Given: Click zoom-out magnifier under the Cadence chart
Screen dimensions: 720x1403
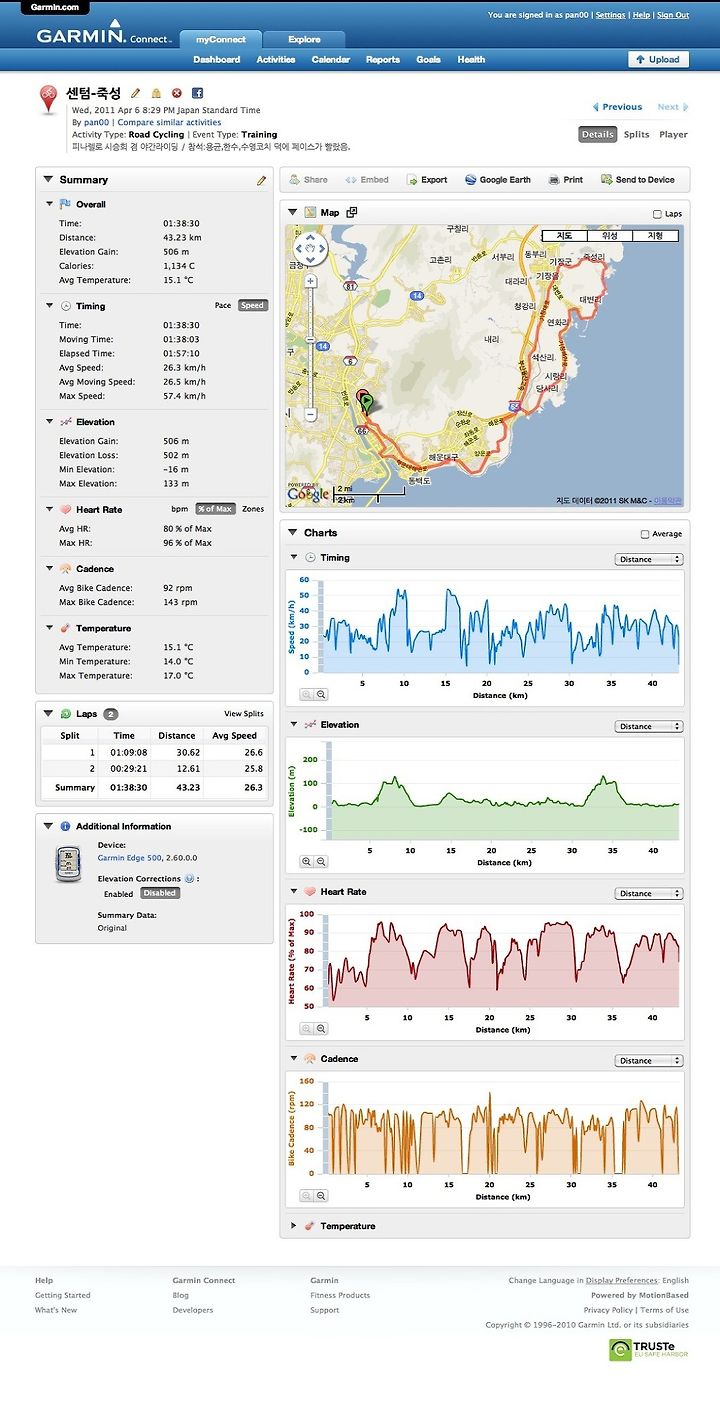Looking at the screenshot, I should (x=321, y=1195).
